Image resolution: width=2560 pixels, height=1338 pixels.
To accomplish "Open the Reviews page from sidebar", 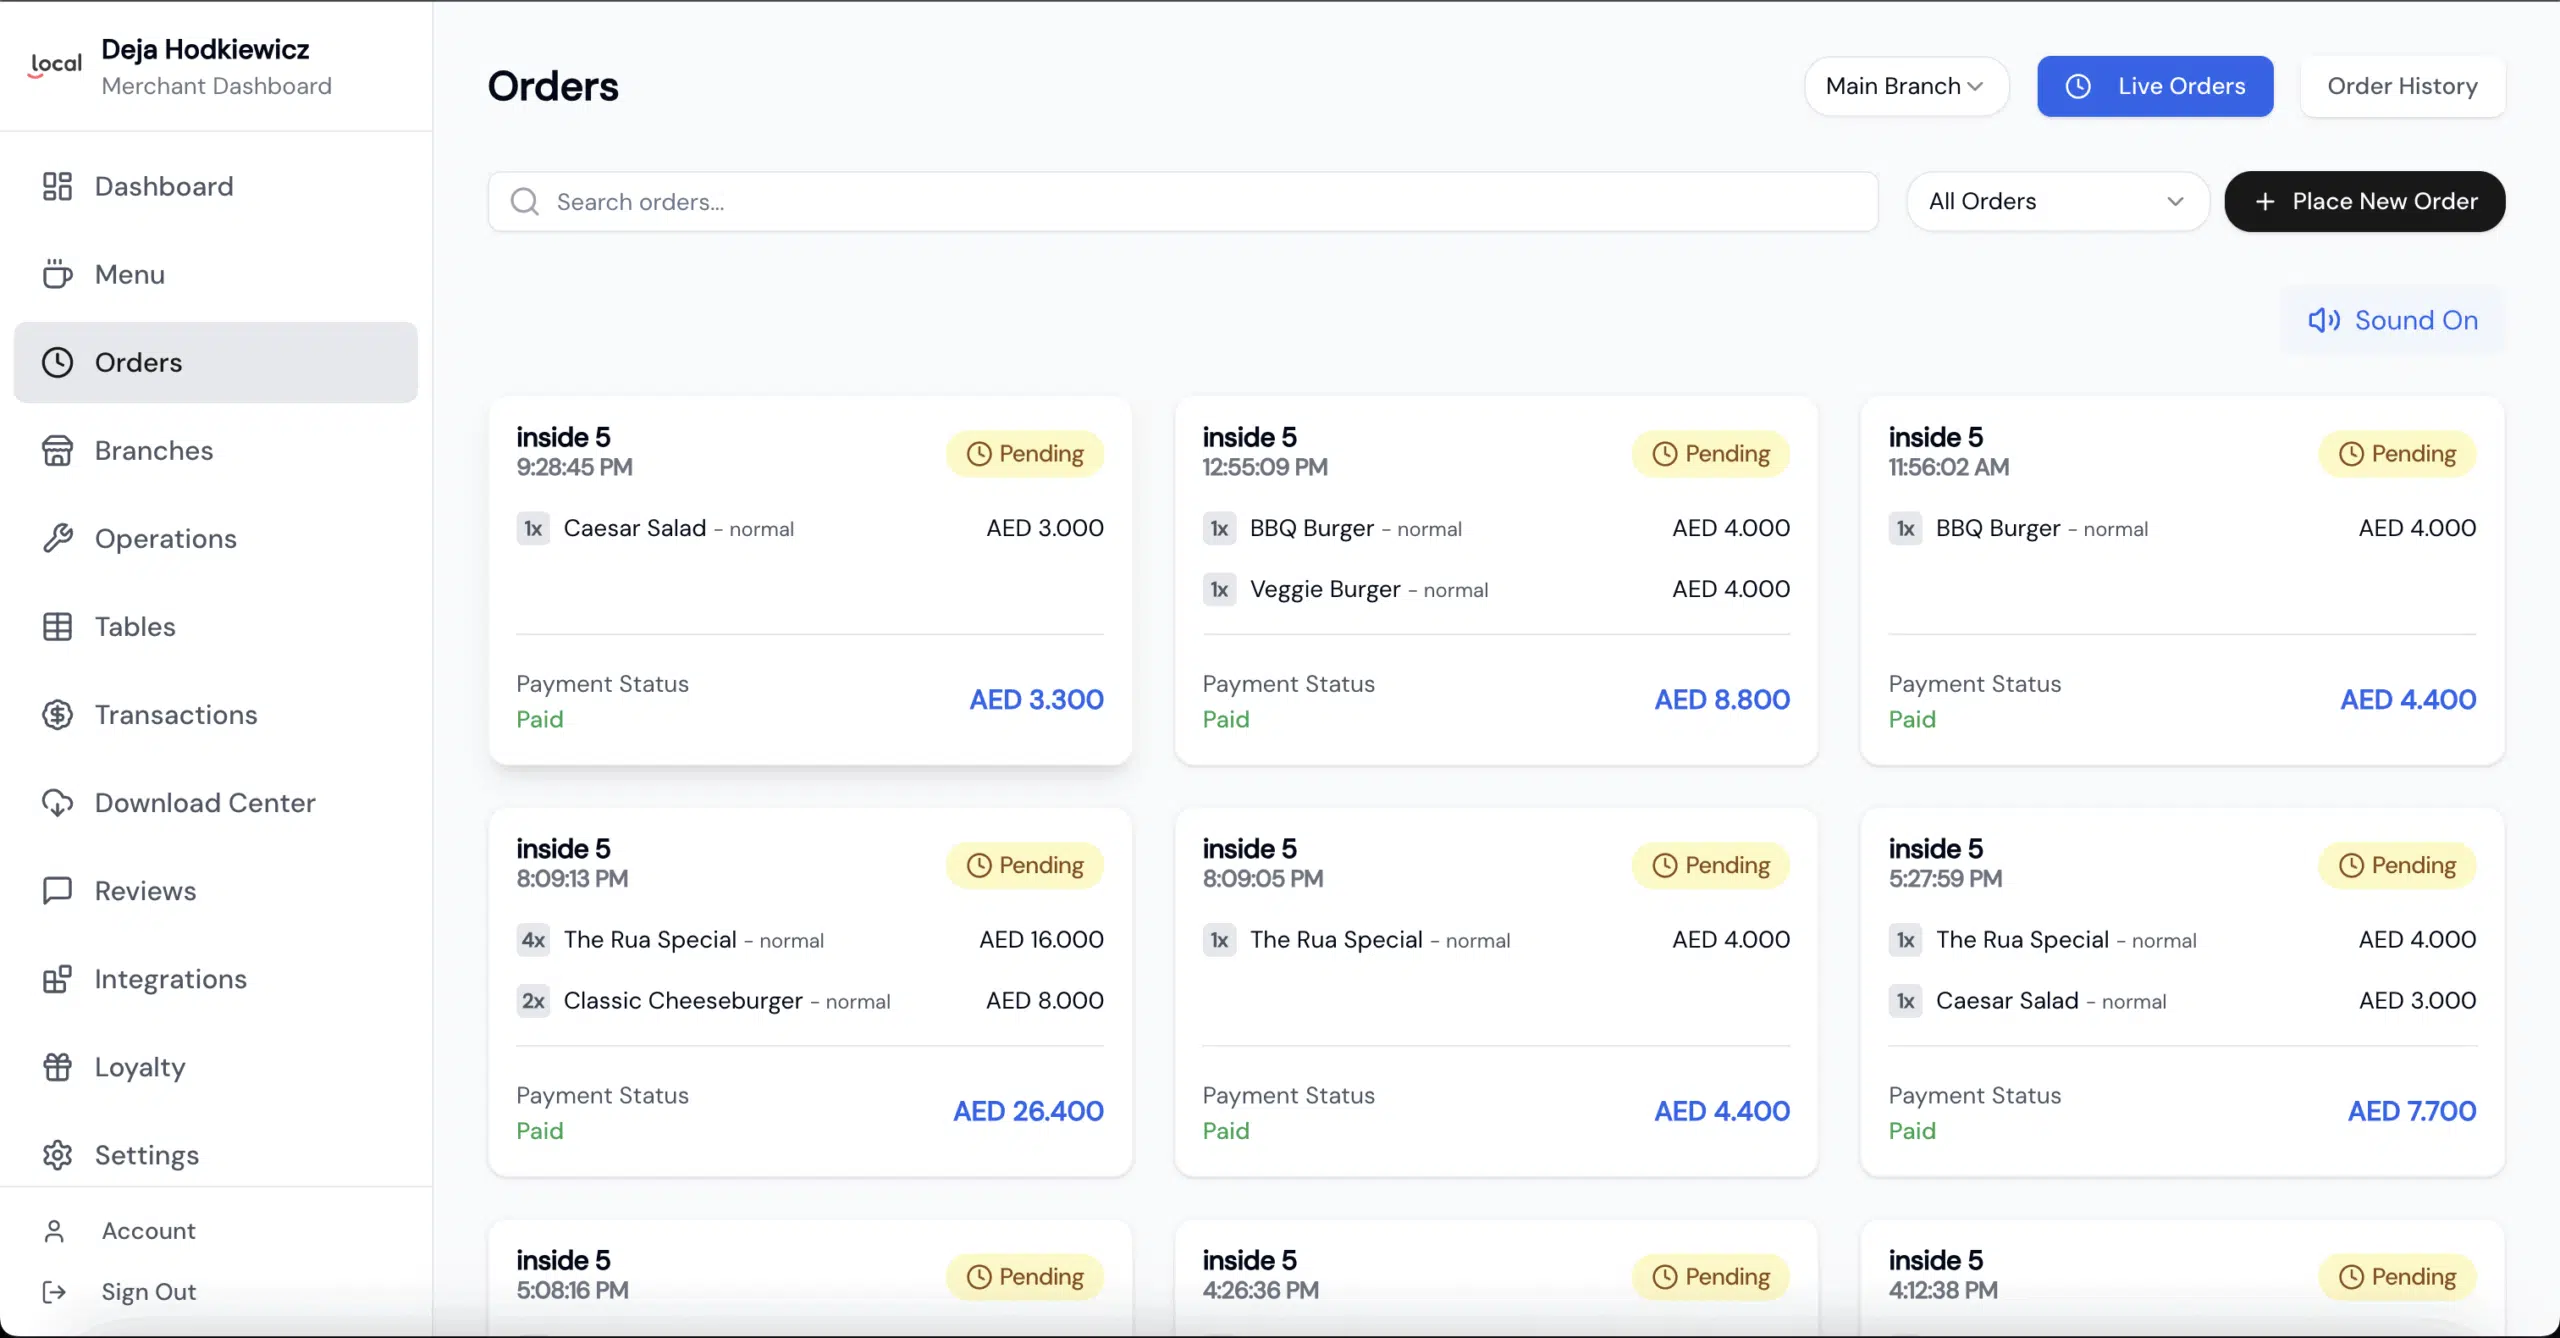I will click(145, 891).
